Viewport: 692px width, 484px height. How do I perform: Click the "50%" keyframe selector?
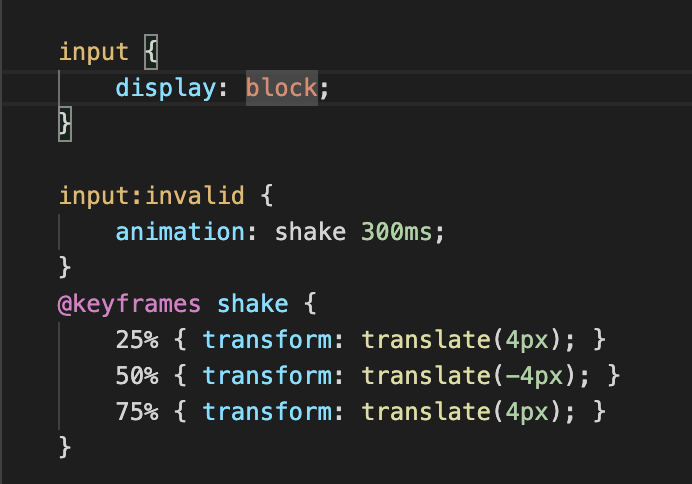pos(137,376)
